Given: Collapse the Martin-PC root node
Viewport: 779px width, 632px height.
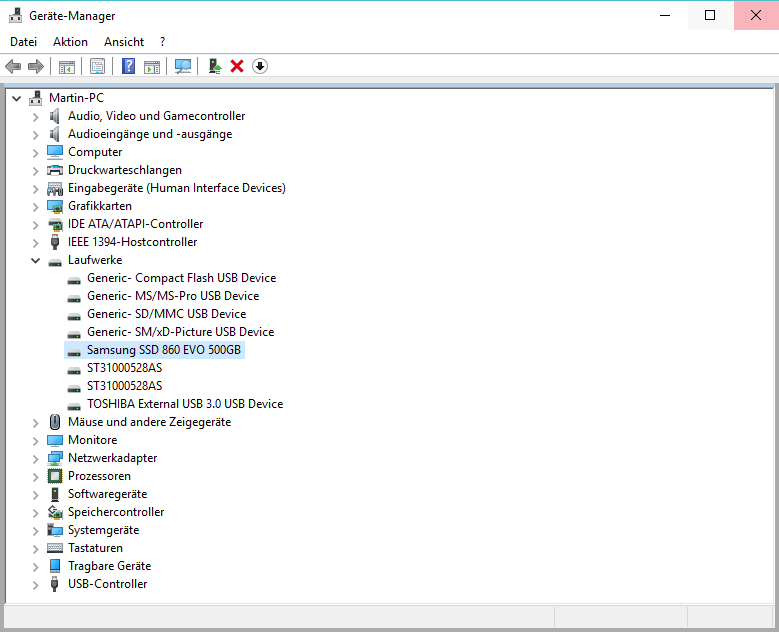Looking at the screenshot, I should click(x=16, y=98).
